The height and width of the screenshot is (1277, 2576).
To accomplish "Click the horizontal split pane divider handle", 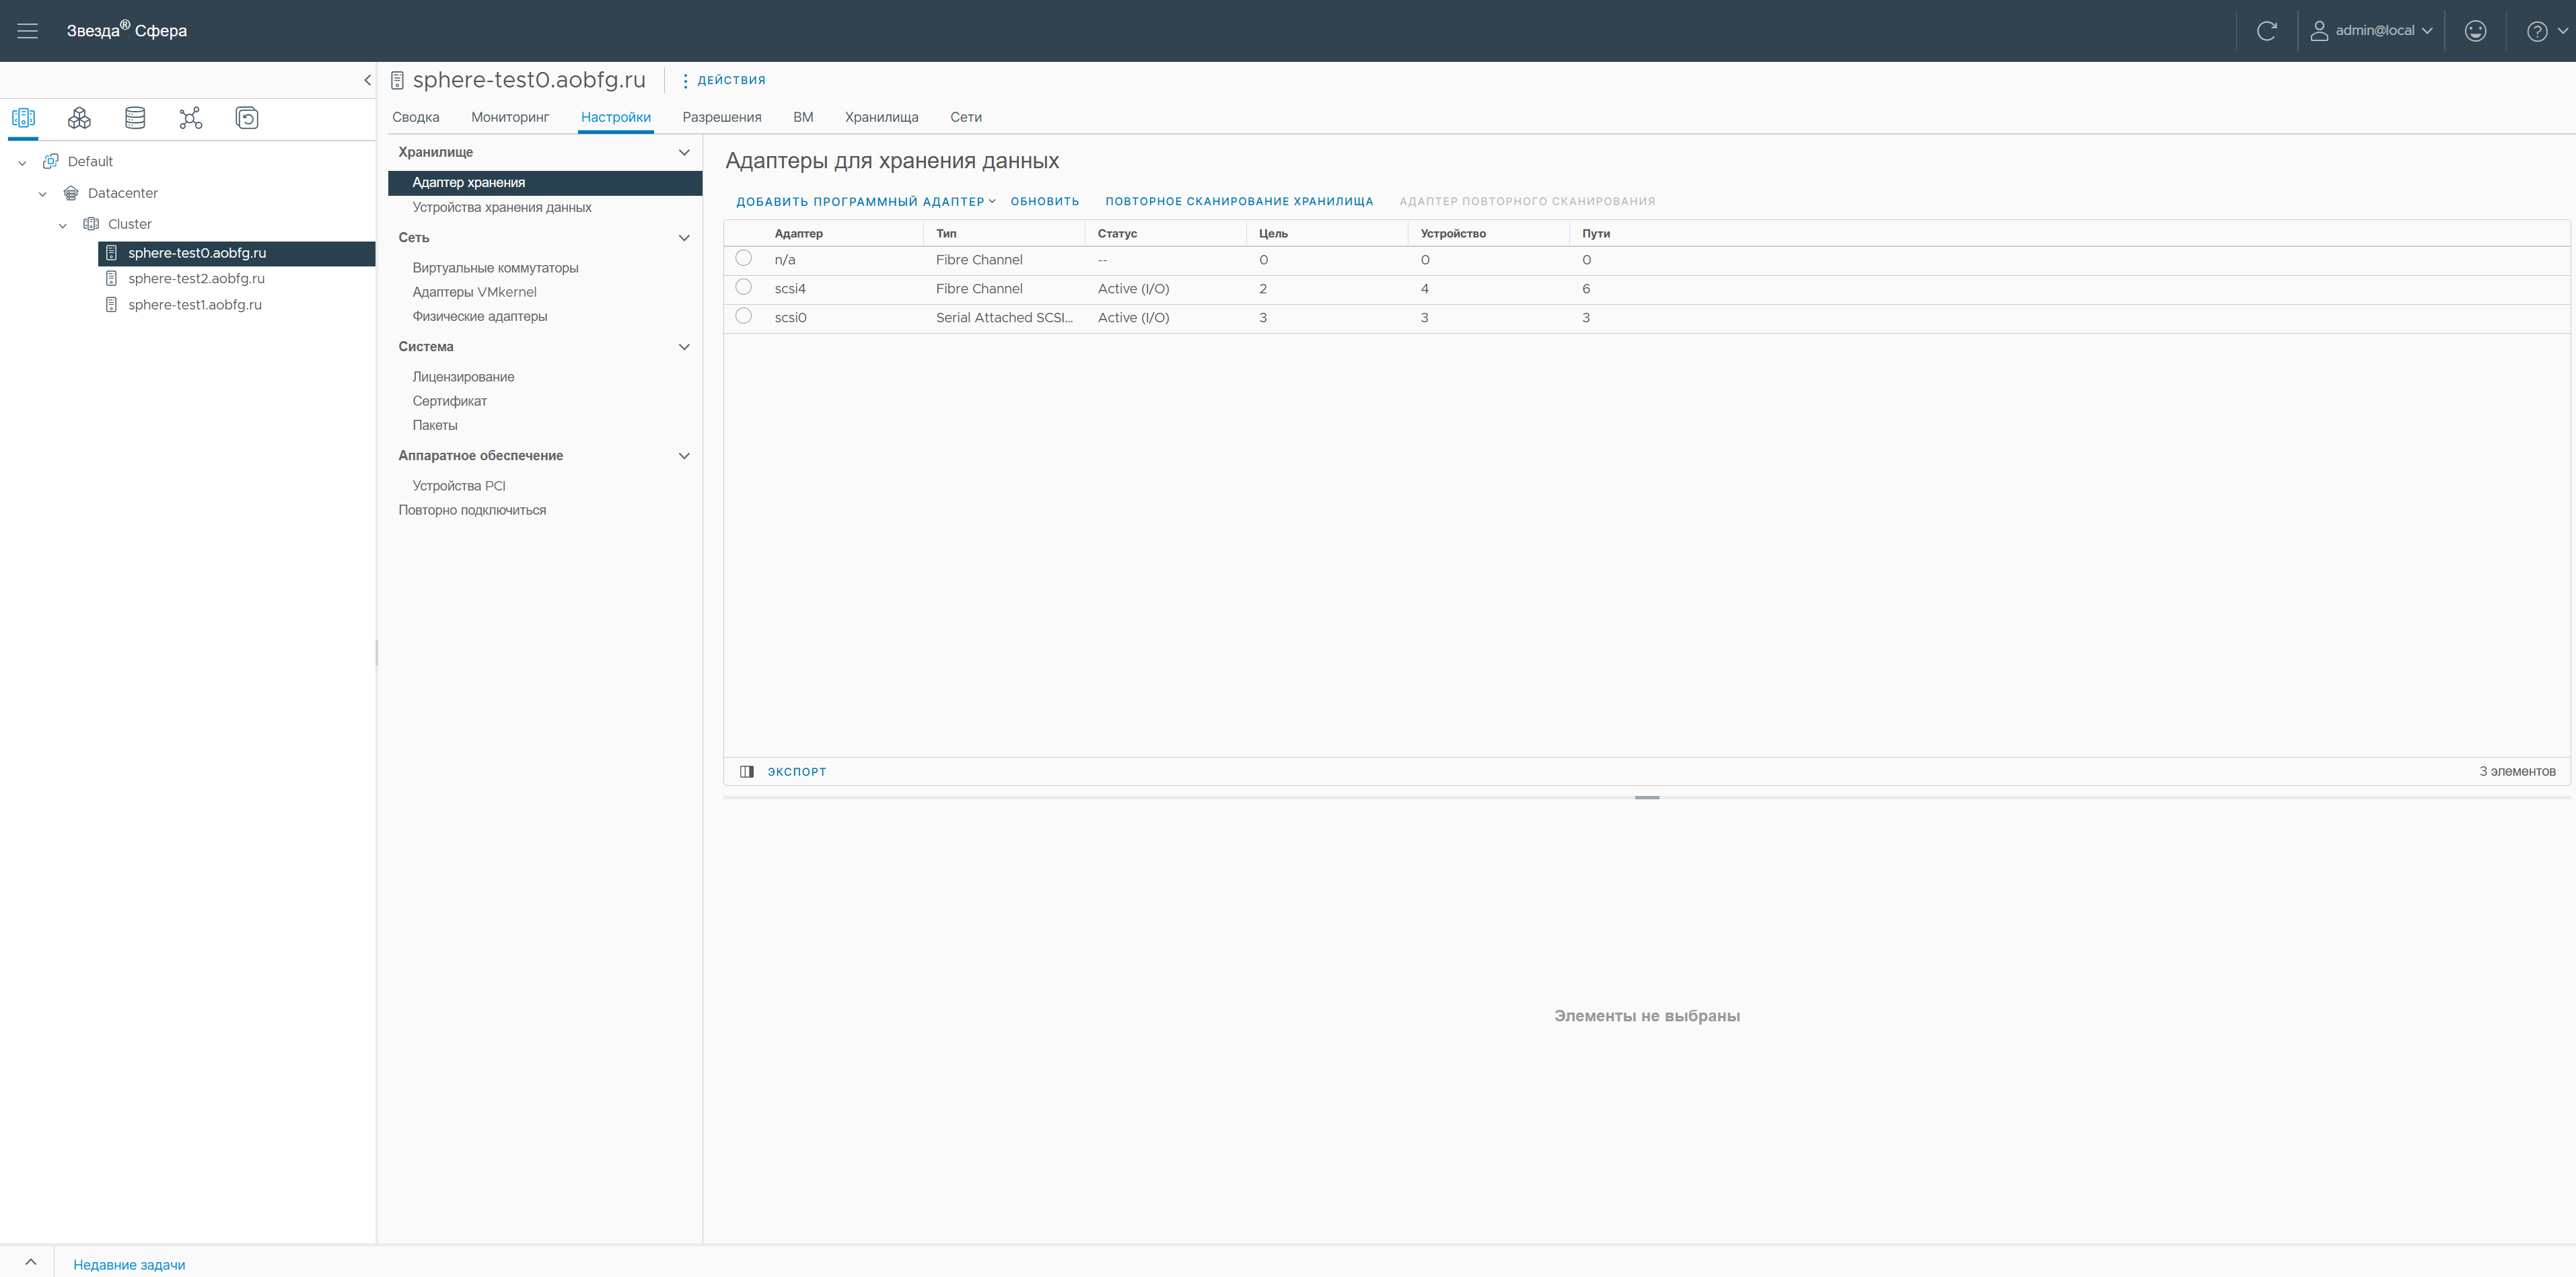I will click(1646, 797).
